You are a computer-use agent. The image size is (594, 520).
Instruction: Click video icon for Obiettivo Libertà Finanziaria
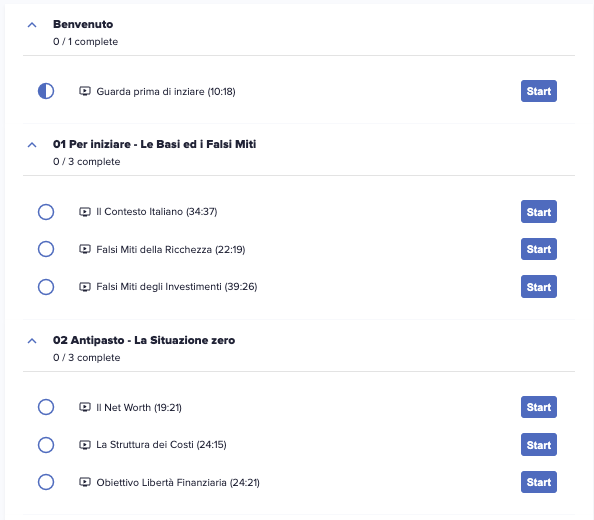[x=85, y=482]
